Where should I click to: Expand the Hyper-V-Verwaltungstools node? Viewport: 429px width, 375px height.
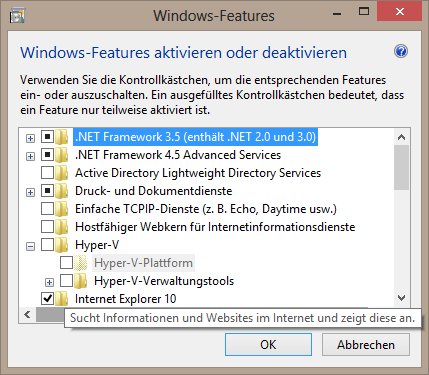[x=49, y=283]
